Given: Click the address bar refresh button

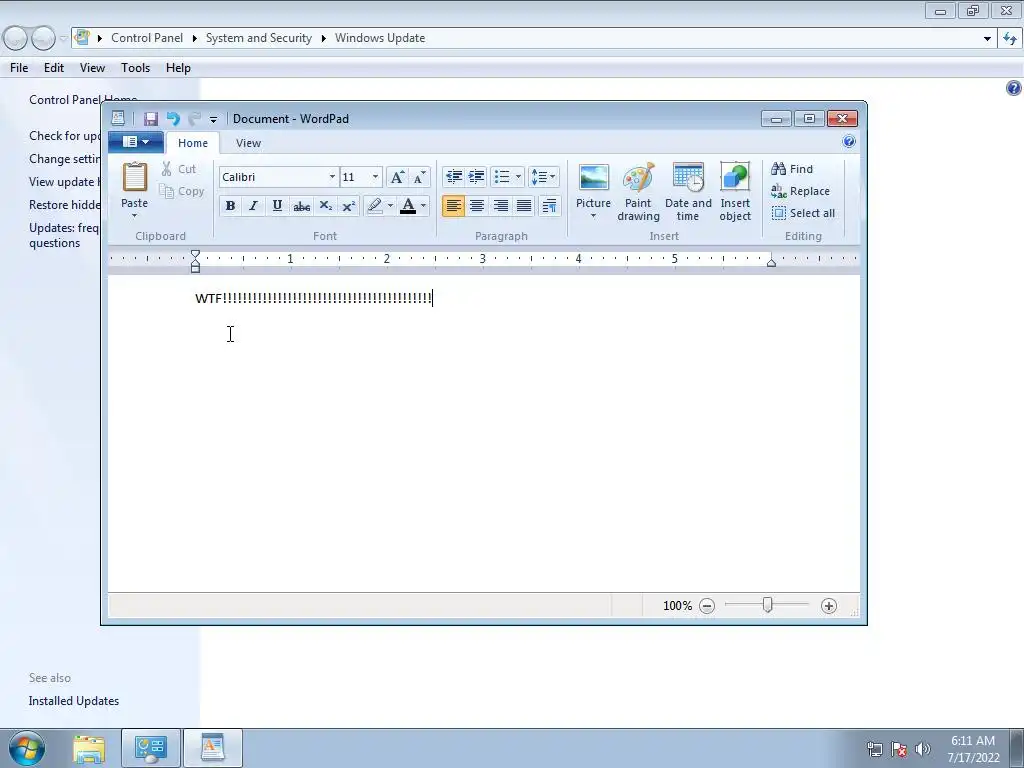Looking at the screenshot, I should (1010, 39).
